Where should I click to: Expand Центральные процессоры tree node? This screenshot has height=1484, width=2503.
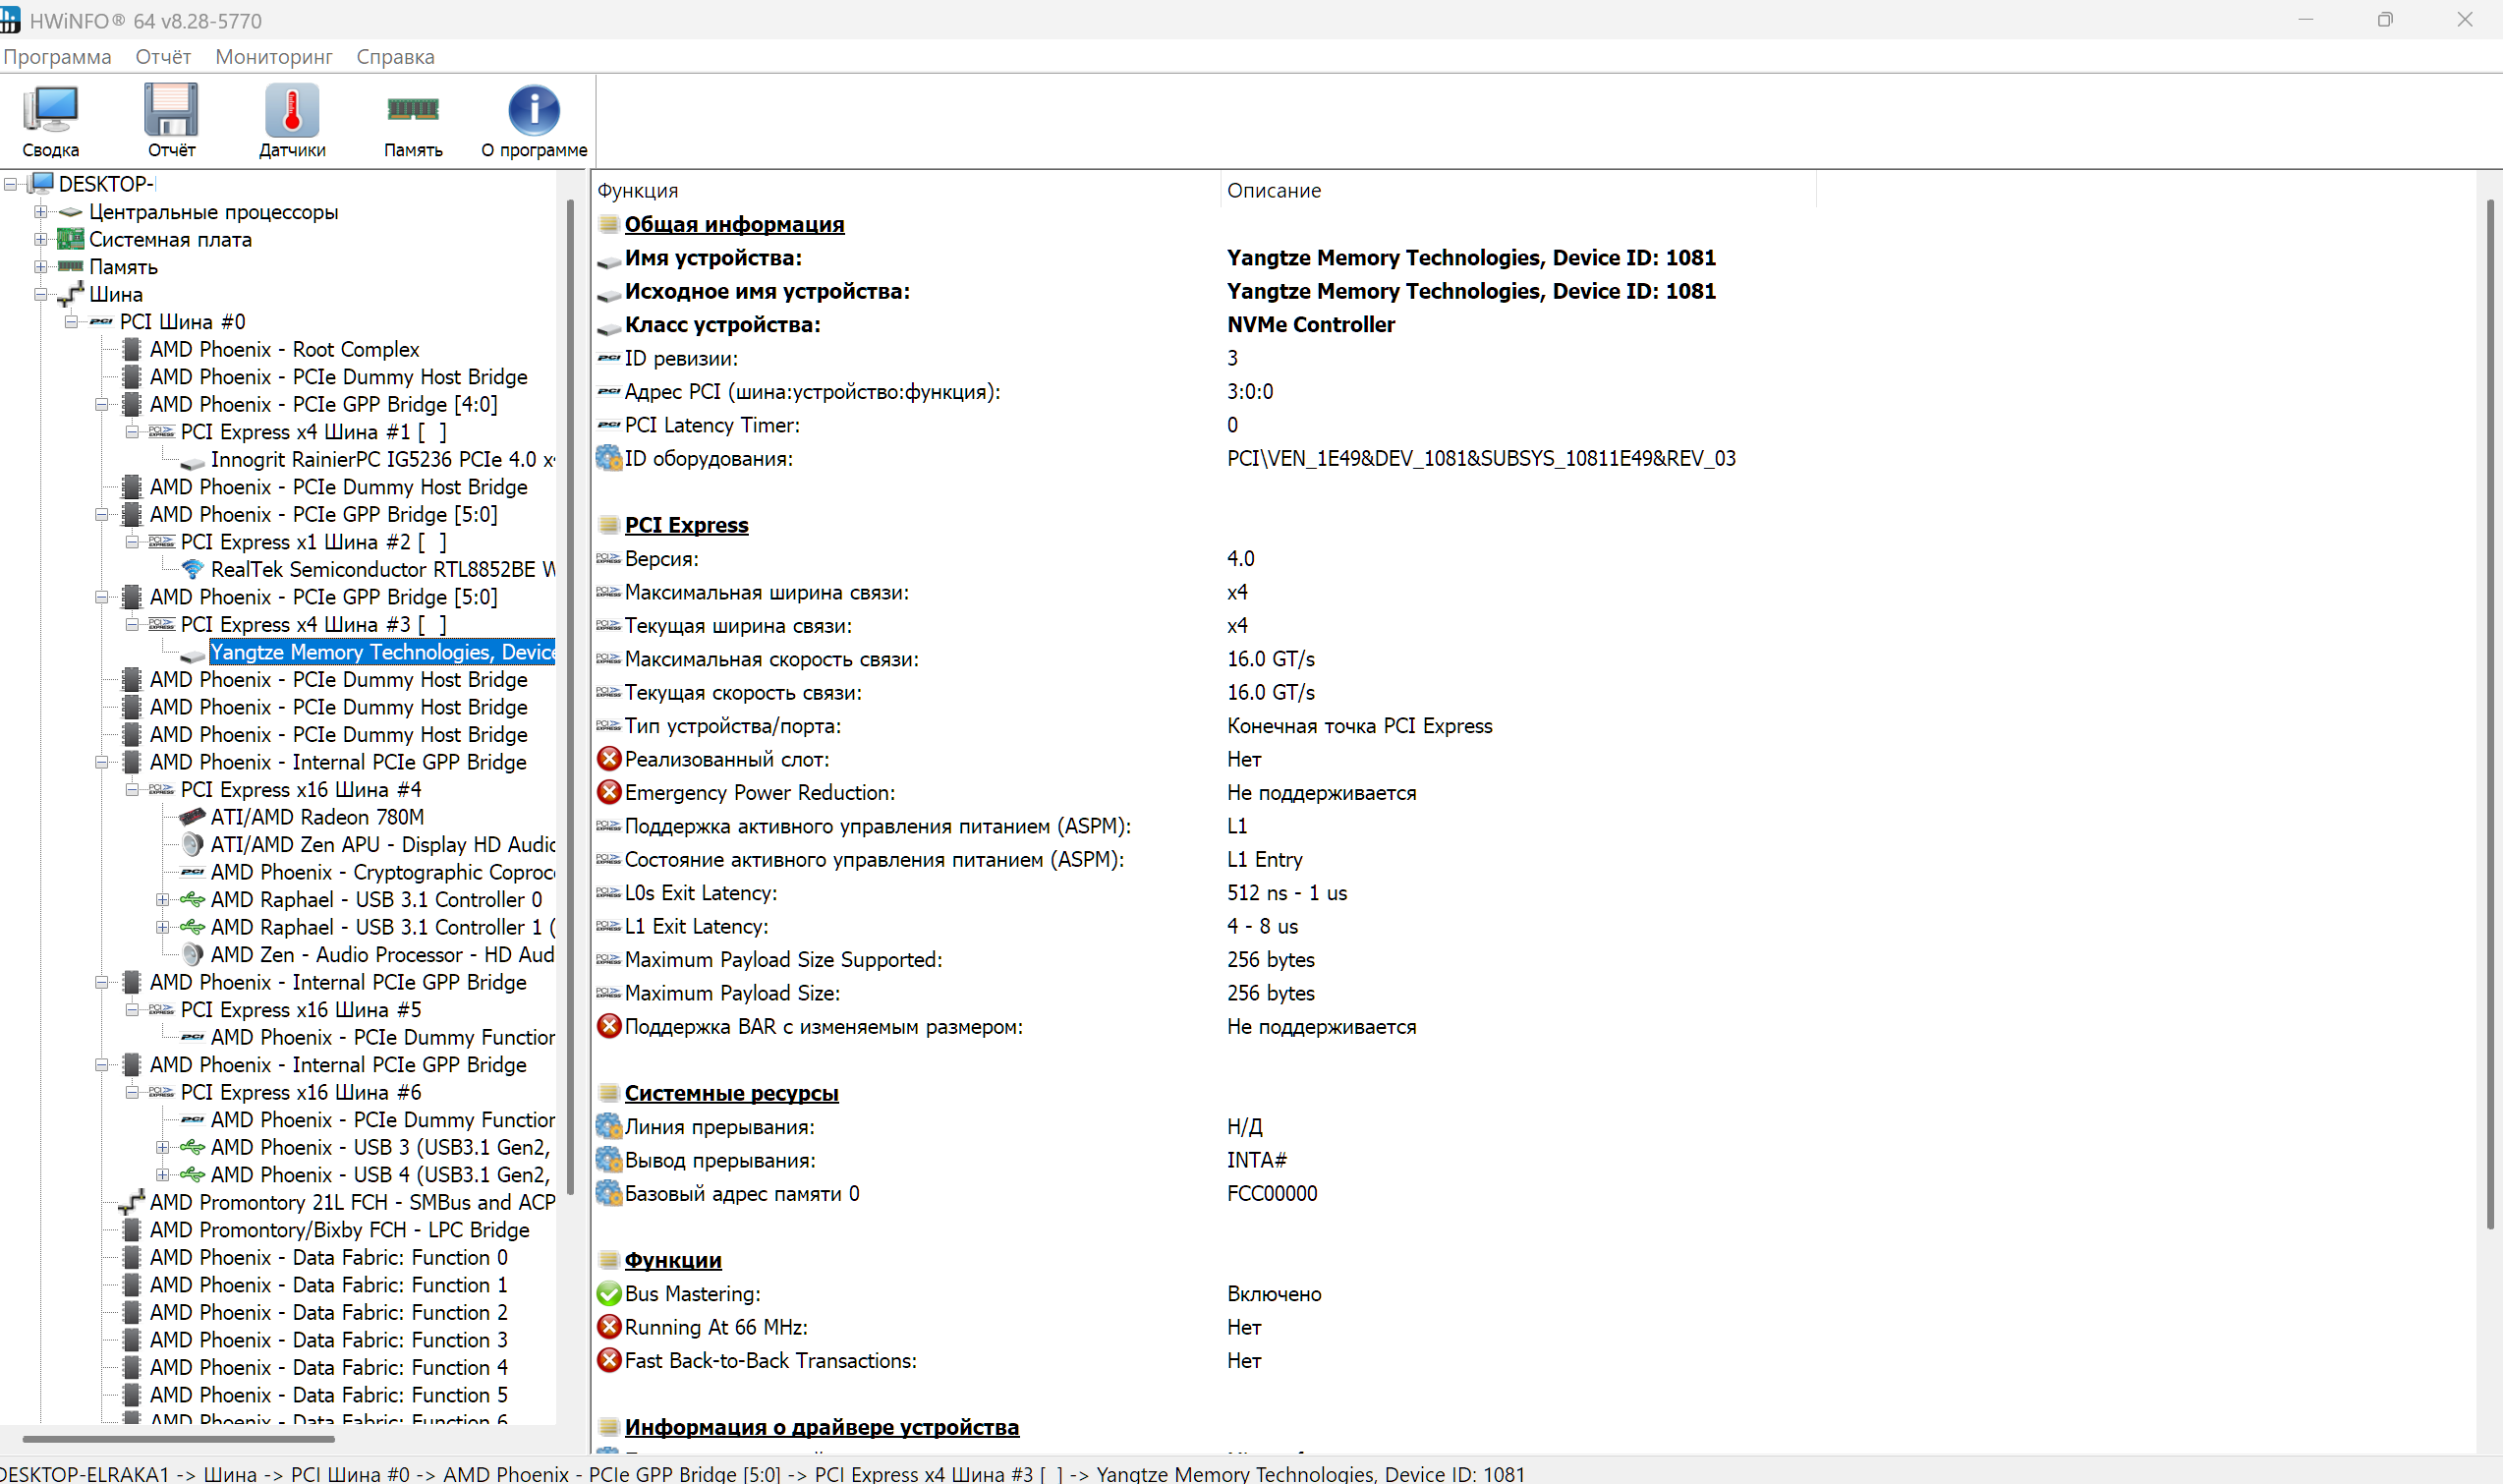(41, 212)
